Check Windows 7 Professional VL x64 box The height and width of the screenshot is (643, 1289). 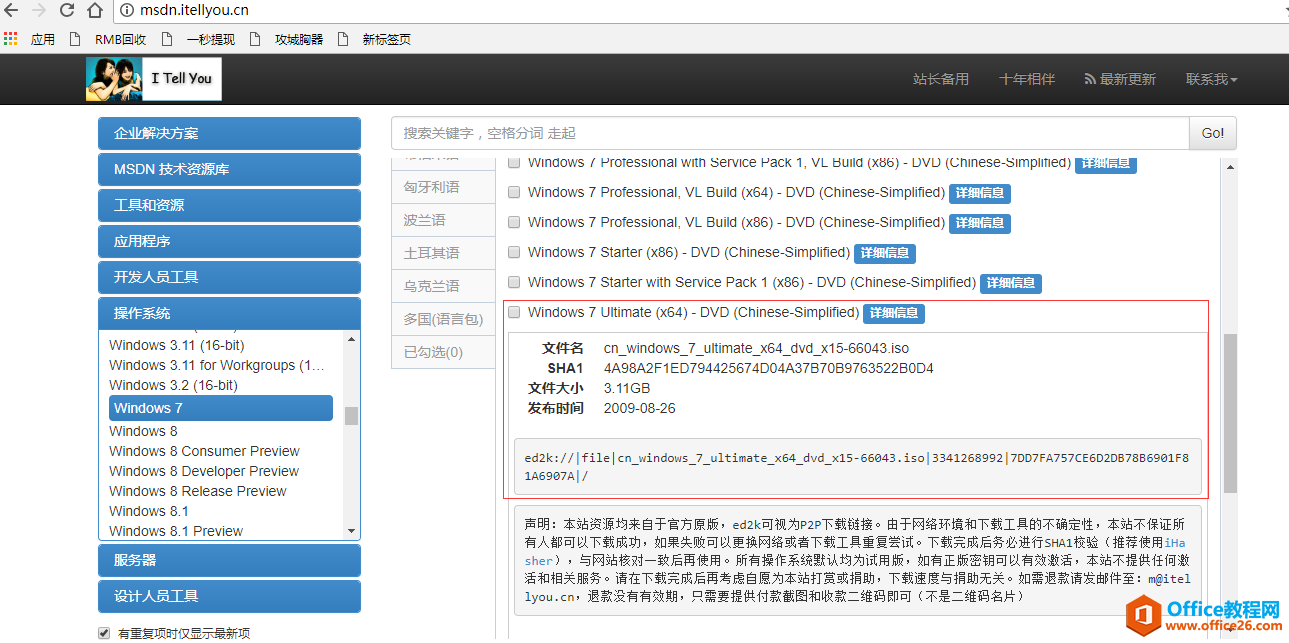coord(514,192)
